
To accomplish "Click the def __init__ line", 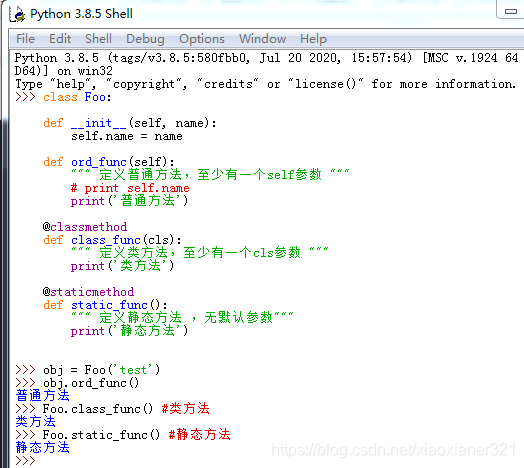I will click(x=130, y=123).
